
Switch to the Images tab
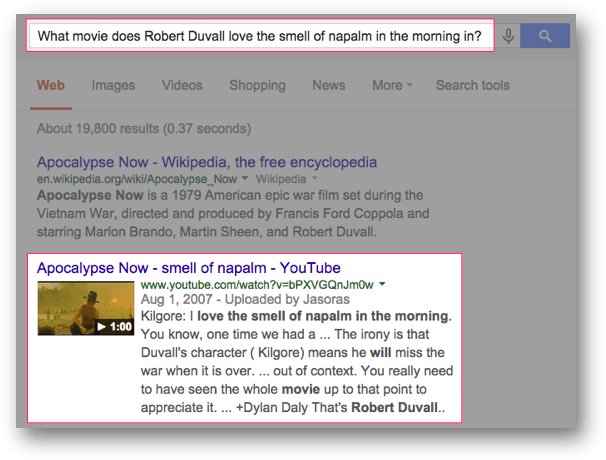pyautogui.click(x=113, y=85)
